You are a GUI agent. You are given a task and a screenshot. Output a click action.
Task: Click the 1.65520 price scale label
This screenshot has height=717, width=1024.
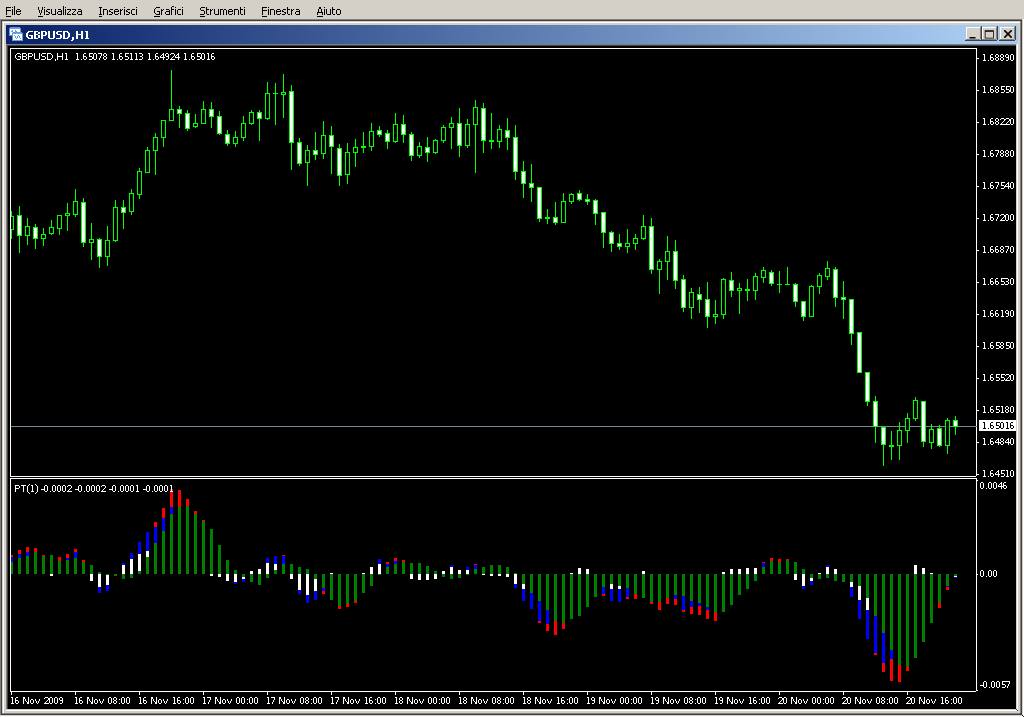[x=999, y=377]
